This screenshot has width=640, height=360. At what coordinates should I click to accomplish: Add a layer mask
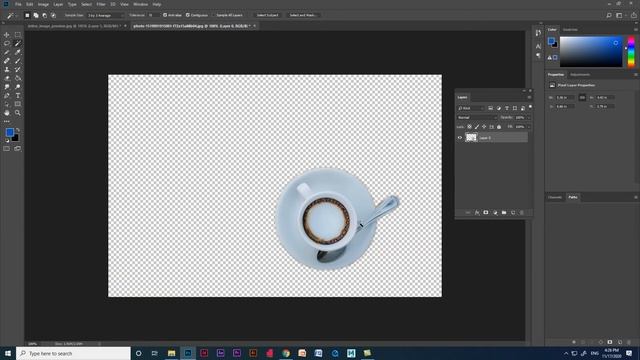coord(486,213)
